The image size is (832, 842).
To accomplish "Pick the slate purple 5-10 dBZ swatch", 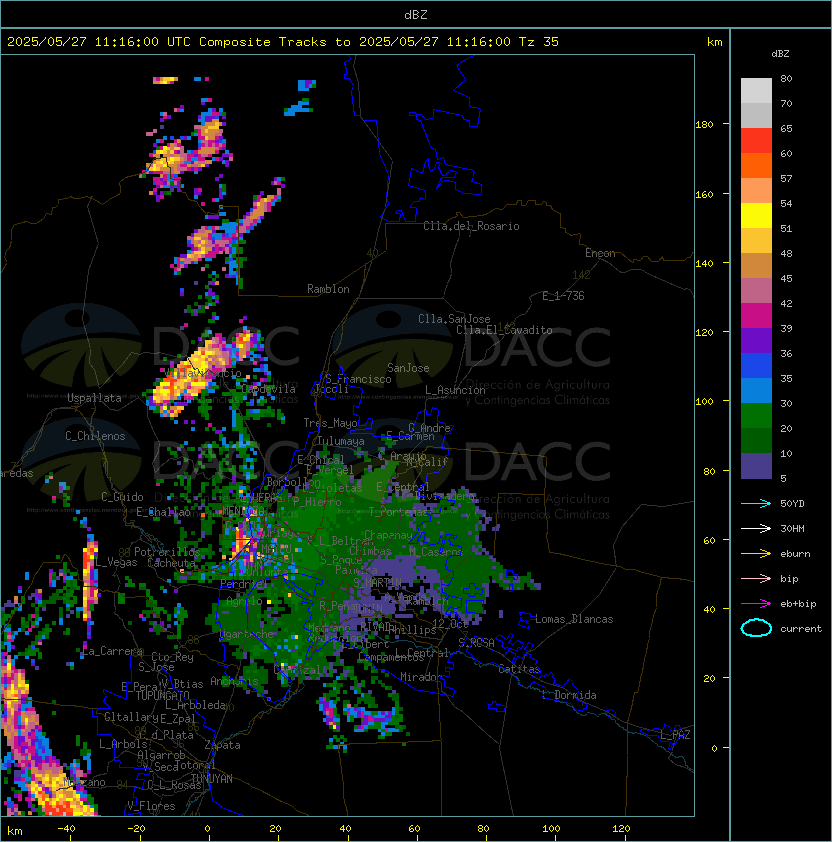I will click(756, 466).
